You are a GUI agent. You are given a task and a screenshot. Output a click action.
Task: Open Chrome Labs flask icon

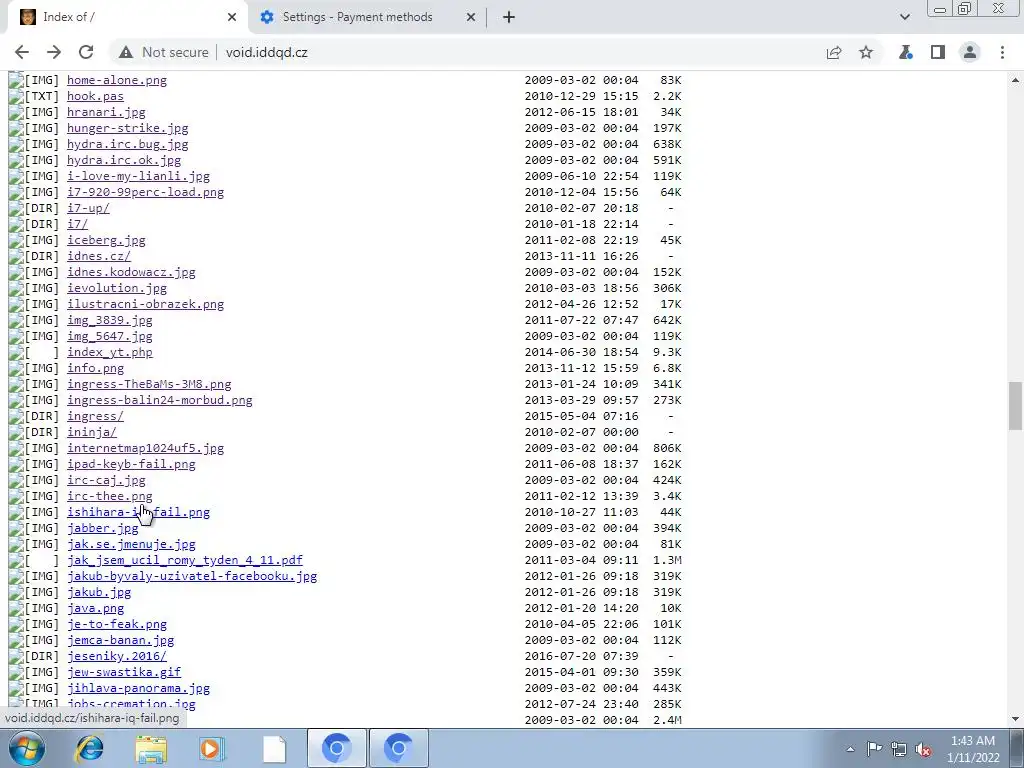905,52
